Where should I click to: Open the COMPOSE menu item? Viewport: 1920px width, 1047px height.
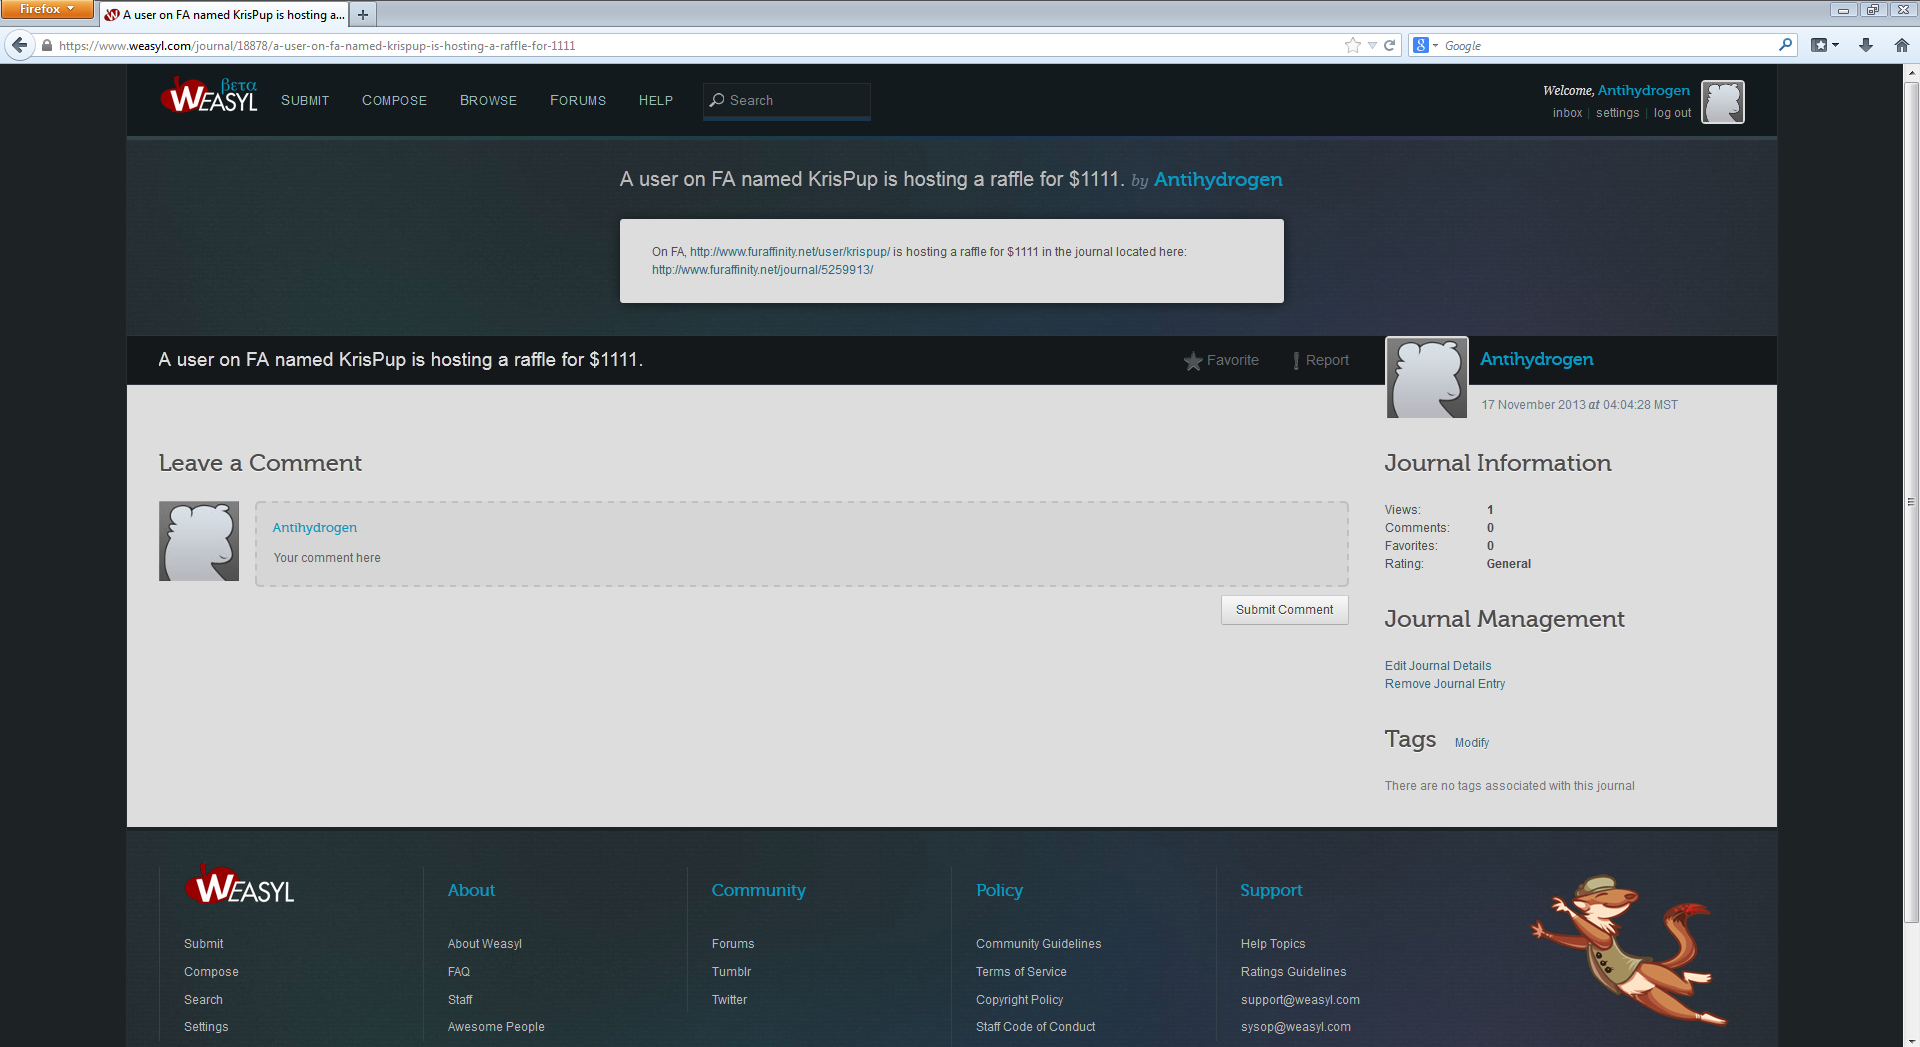(394, 101)
